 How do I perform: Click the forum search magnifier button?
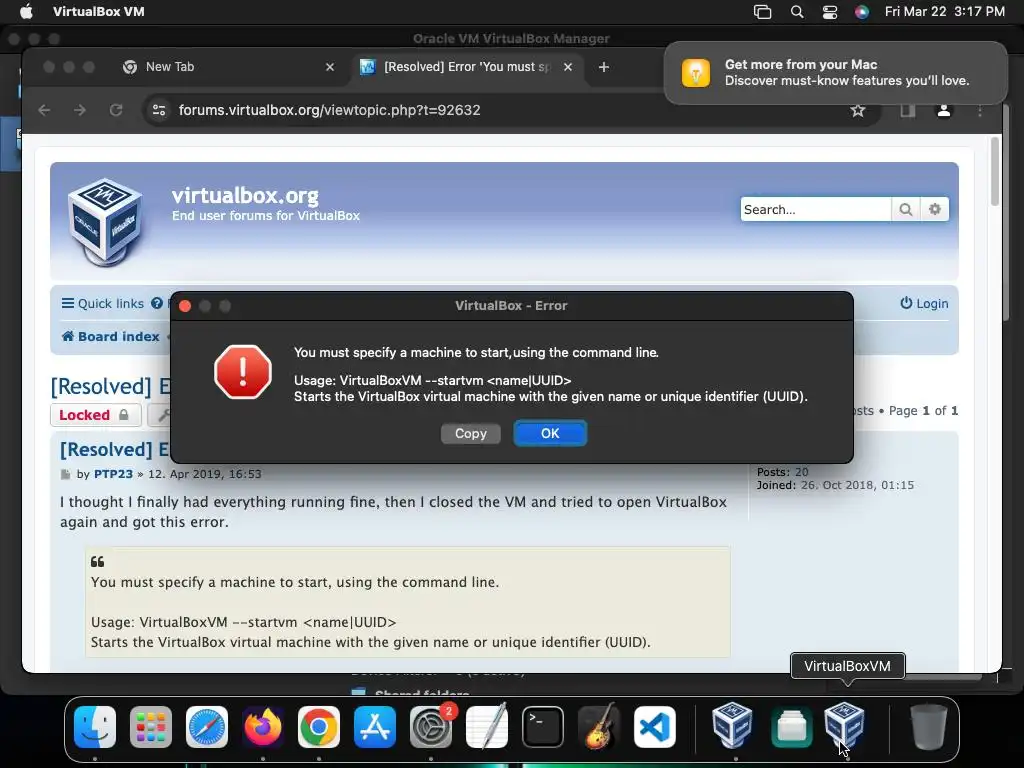[905, 210]
